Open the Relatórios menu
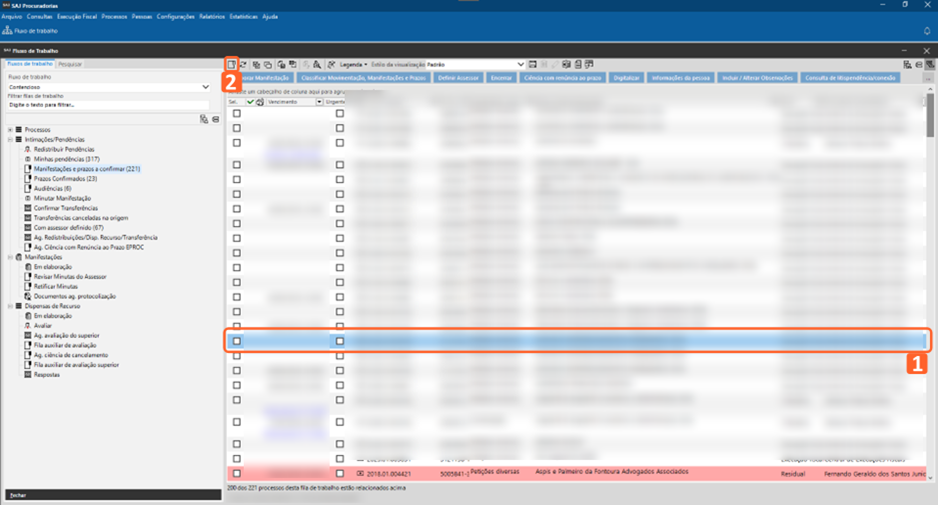 click(x=212, y=16)
